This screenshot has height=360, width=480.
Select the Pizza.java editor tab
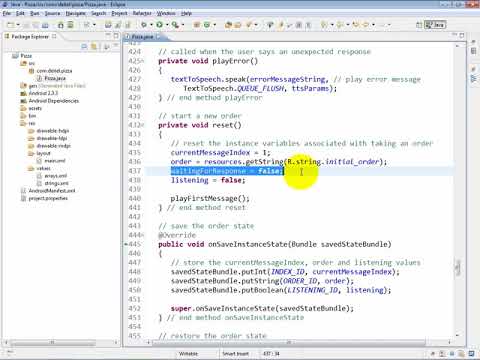142,37
